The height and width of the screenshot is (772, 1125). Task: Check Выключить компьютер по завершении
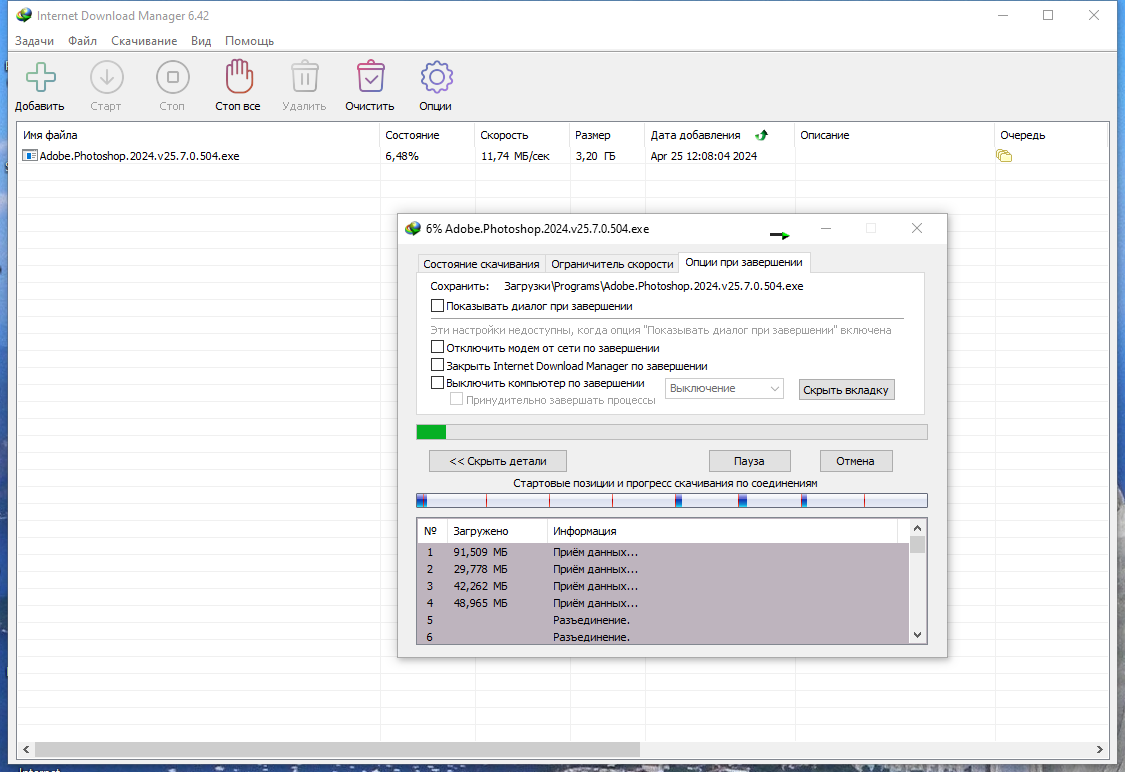pos(437,382)
